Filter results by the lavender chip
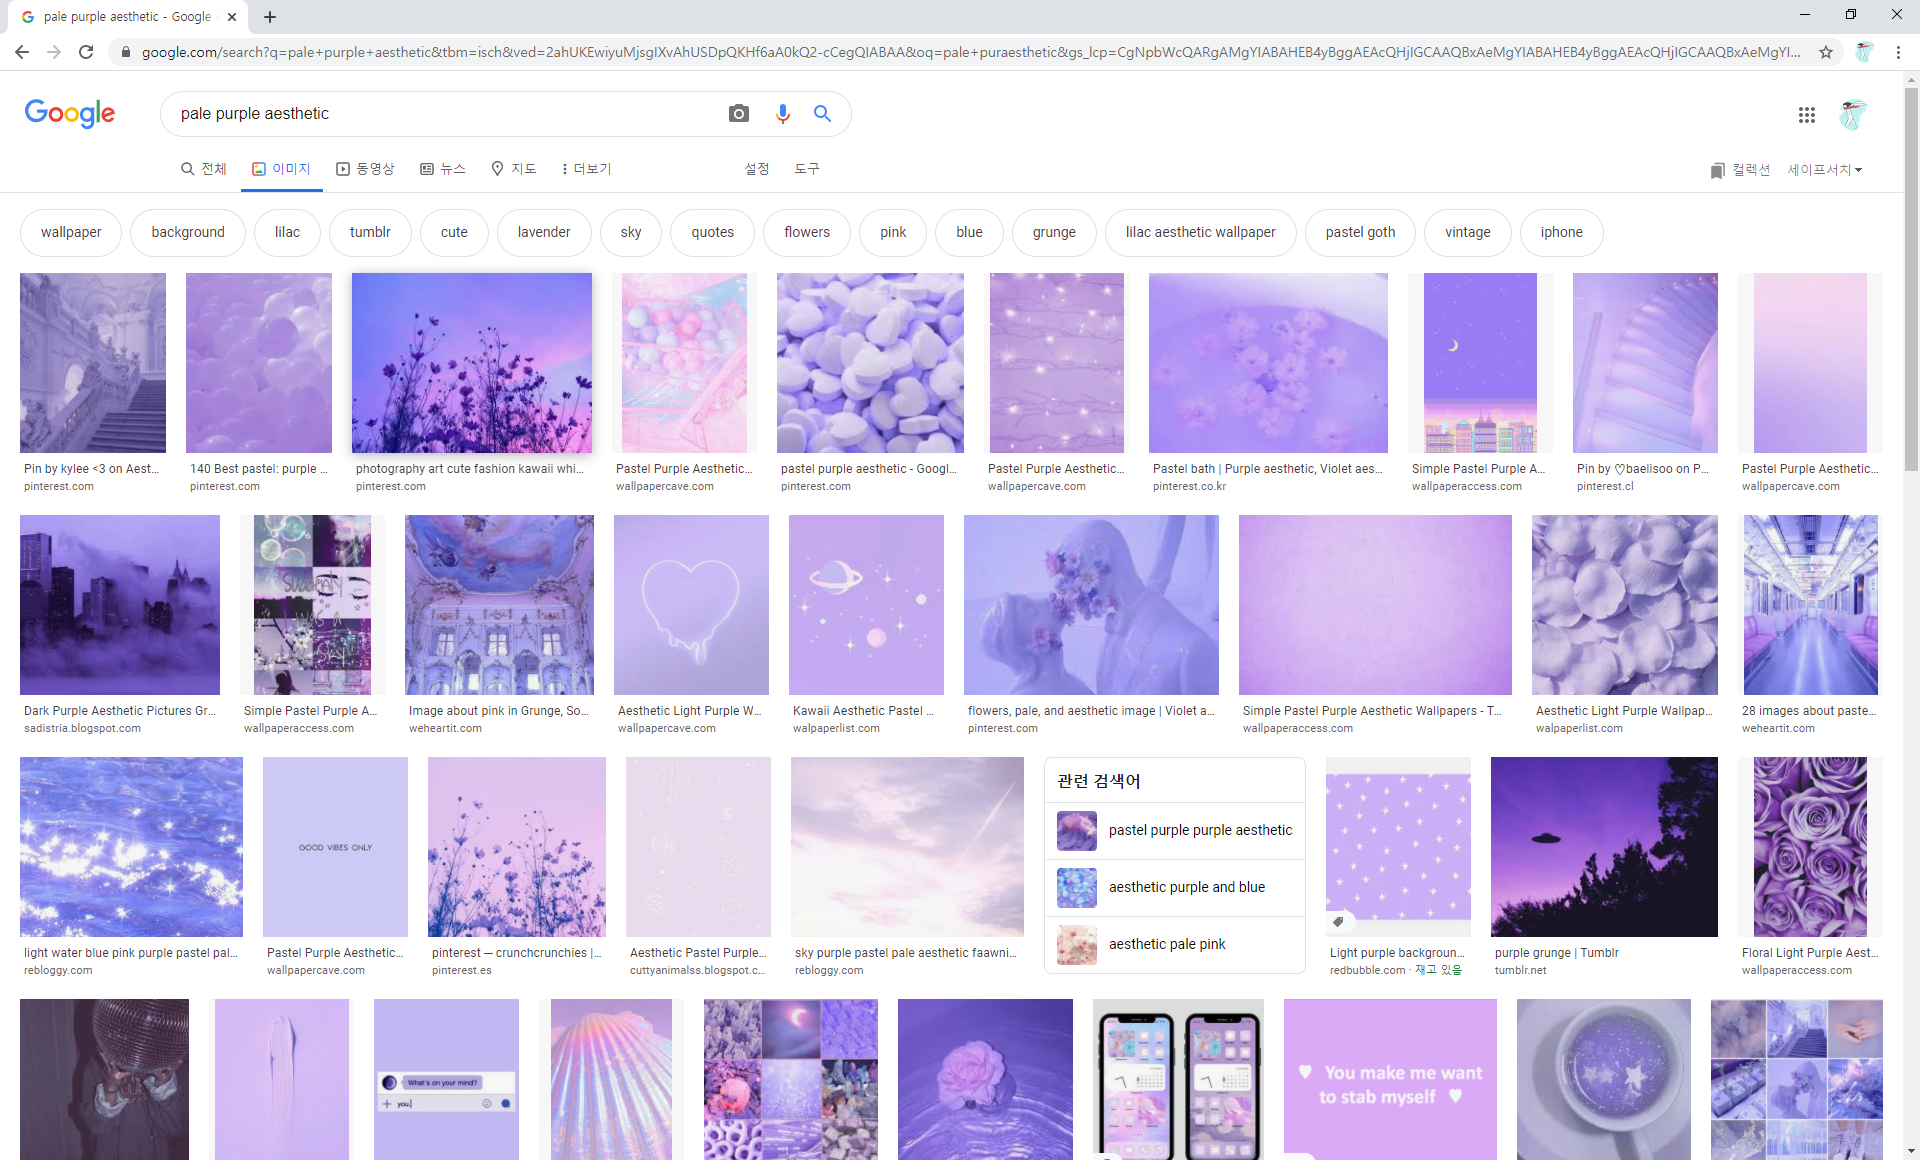This screenshot has width=1920, height=1160. point(543,232)
